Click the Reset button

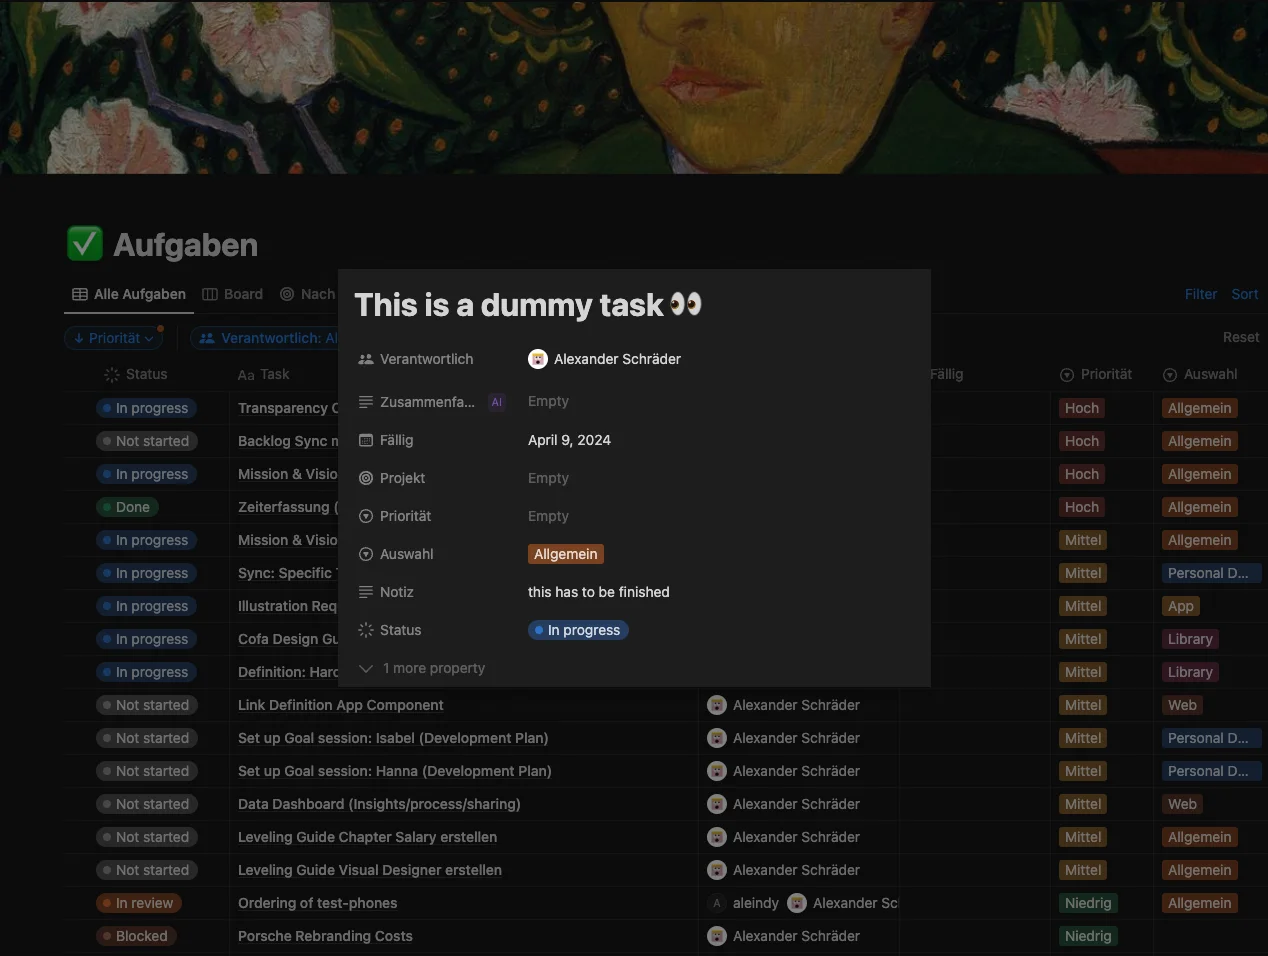coord(1240,337)
